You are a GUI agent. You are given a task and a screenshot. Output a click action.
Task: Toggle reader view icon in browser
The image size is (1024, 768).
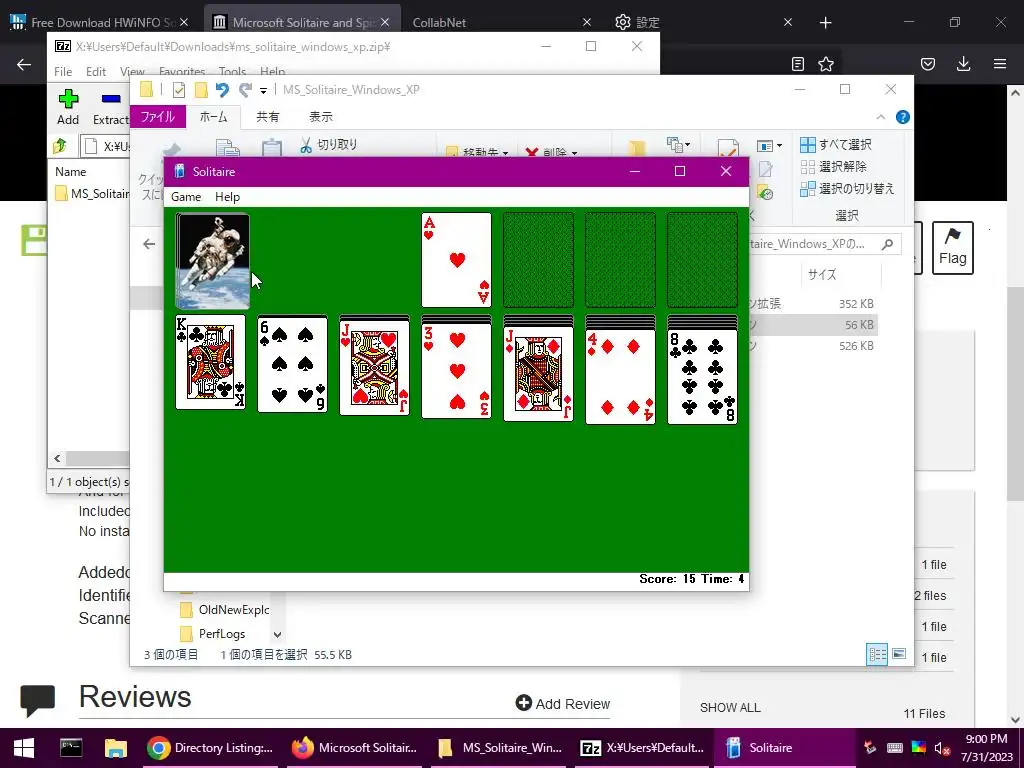pos(797,64)
